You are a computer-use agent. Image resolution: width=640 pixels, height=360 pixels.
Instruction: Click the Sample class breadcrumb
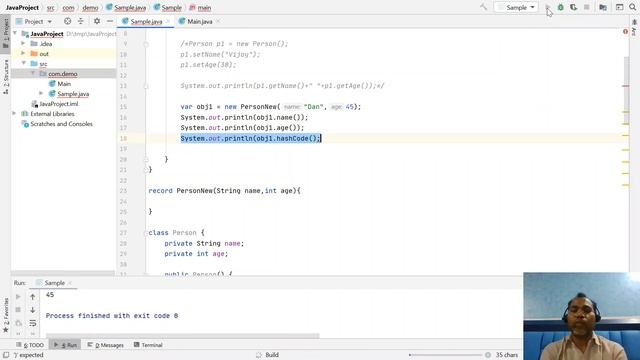(167, 8)
